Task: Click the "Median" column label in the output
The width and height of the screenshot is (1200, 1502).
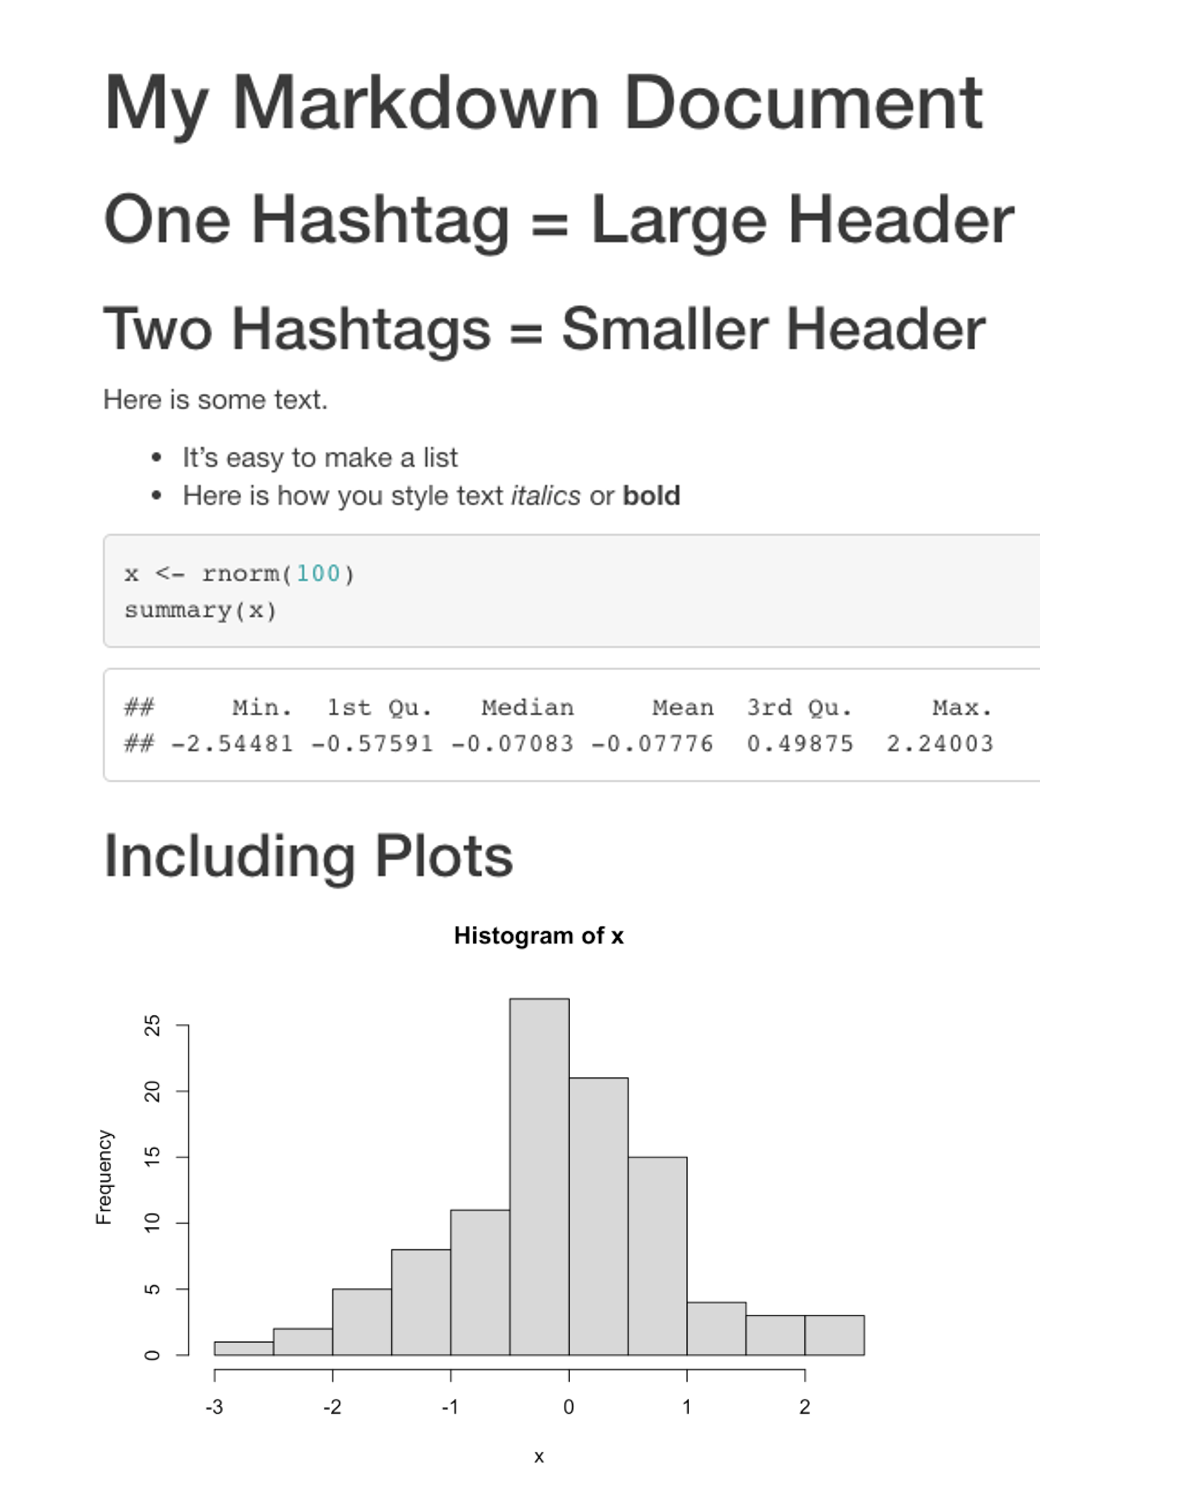Action: pos(527,708)
